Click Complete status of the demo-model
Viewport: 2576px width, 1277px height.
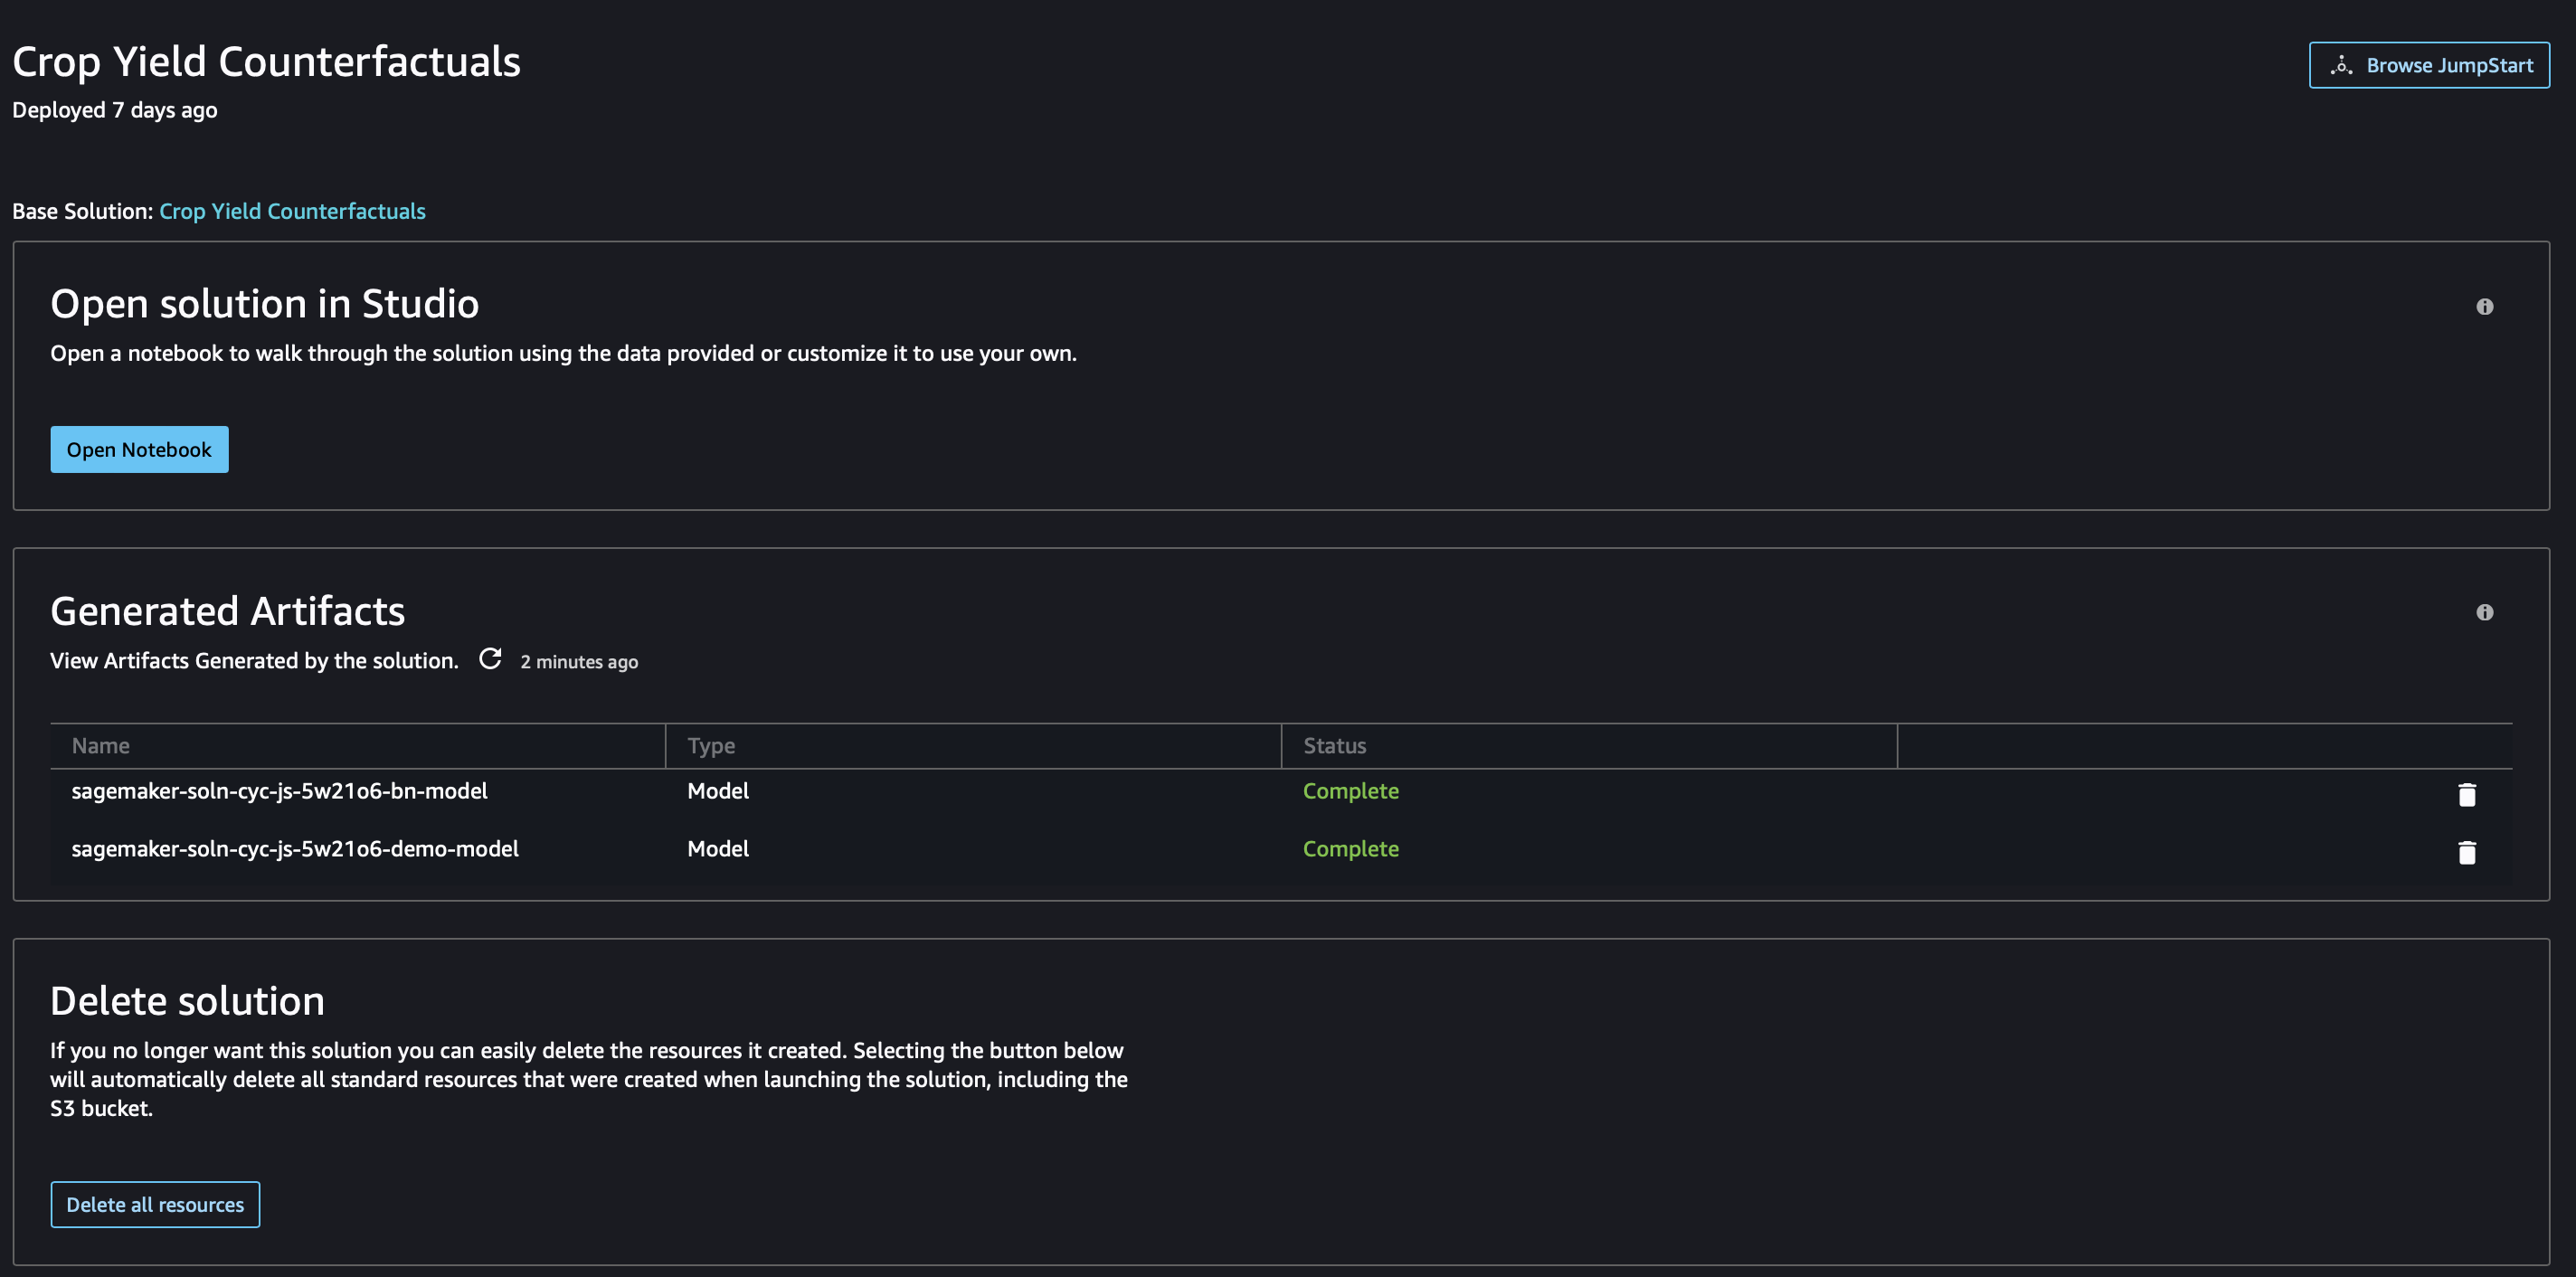[x=1350, y=849]
